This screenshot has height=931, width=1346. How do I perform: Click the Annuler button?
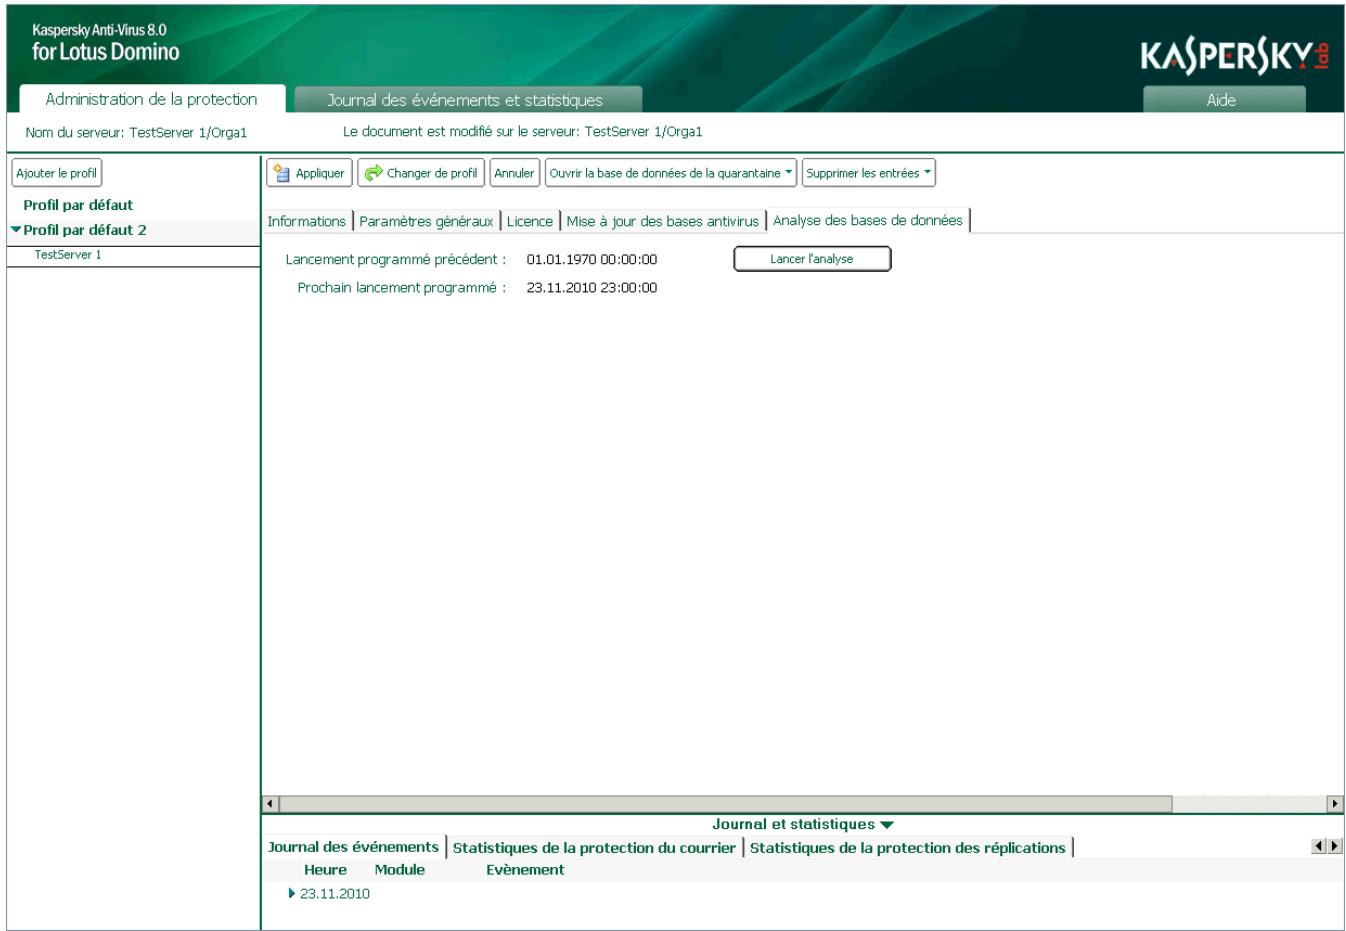tap(514, 173)
